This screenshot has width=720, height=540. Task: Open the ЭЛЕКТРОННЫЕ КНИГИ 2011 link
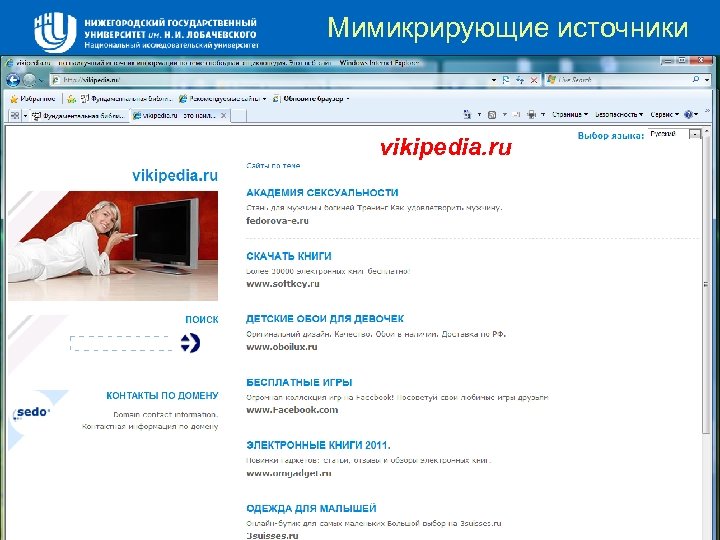point(318,445)
